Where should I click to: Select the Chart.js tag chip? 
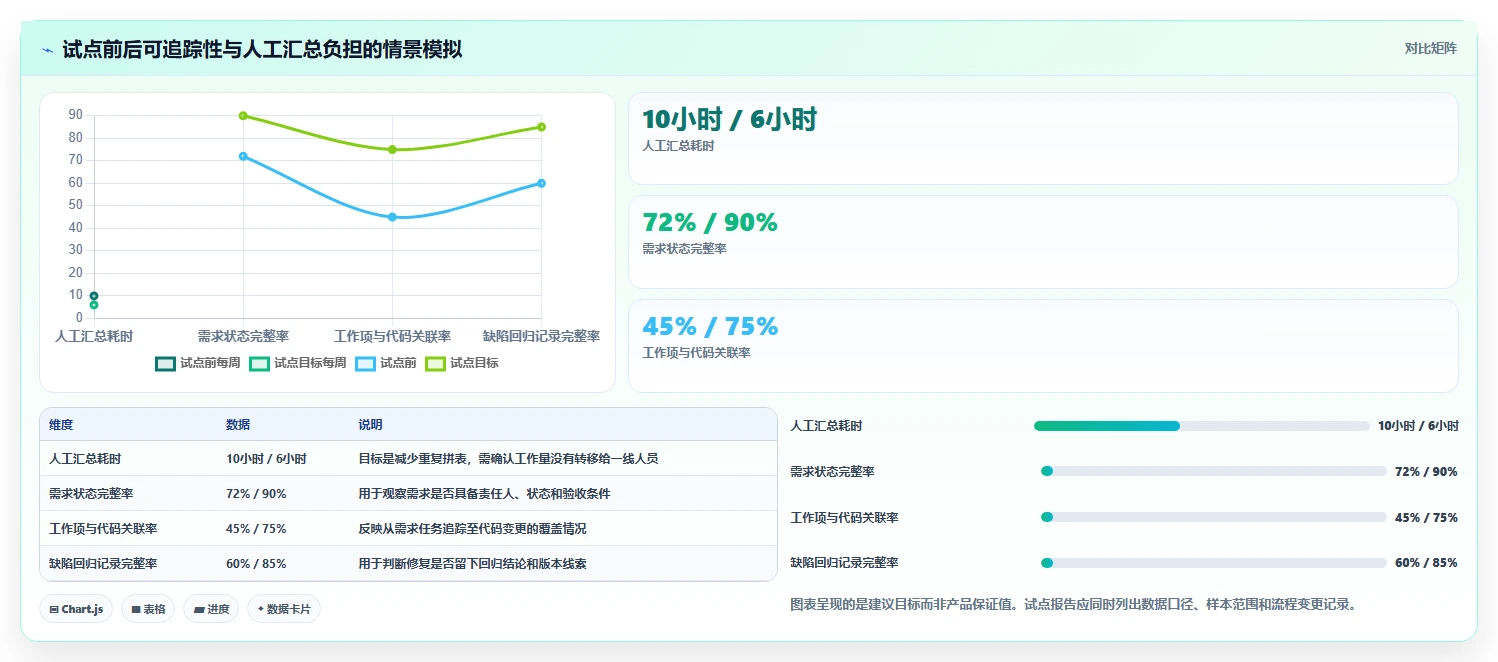pos(76,609)
